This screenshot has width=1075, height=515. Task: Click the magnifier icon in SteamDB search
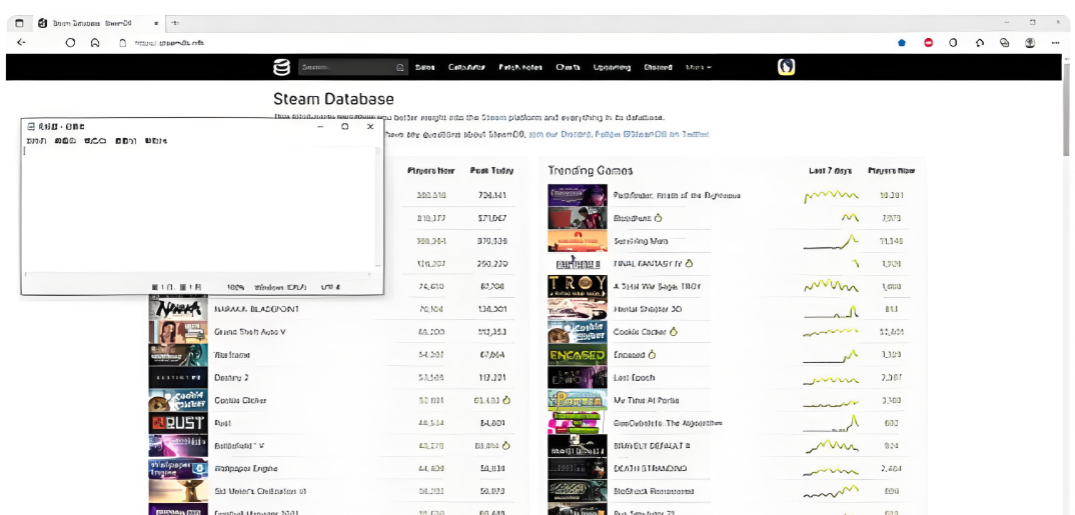(400, 68)
